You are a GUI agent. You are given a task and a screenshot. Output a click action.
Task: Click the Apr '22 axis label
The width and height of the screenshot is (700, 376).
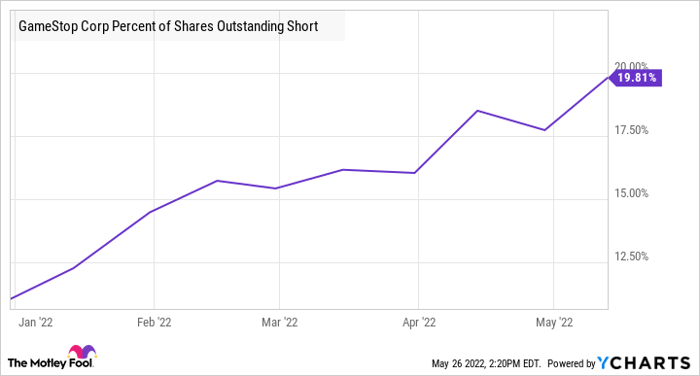(419, 322)
